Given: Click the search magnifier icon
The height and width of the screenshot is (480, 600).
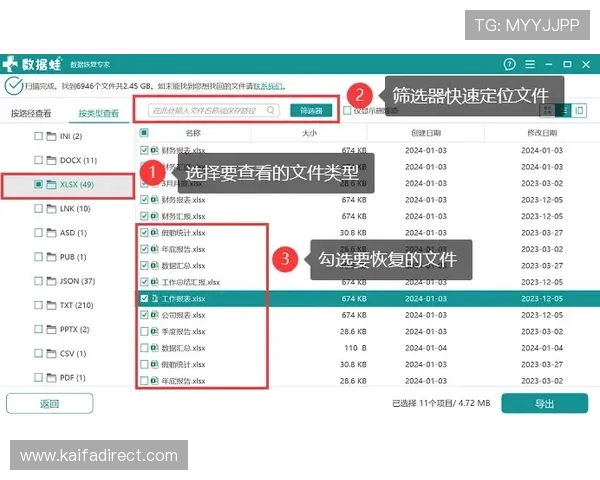Looking at the screenshot, I should tap(273, 110).
